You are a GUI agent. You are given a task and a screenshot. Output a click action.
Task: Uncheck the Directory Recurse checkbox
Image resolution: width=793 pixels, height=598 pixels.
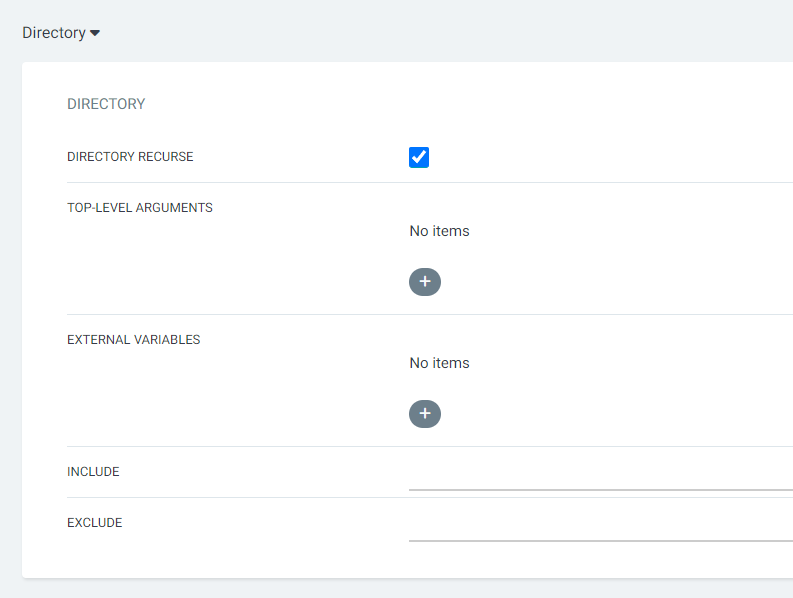click(x=419, y=157)
